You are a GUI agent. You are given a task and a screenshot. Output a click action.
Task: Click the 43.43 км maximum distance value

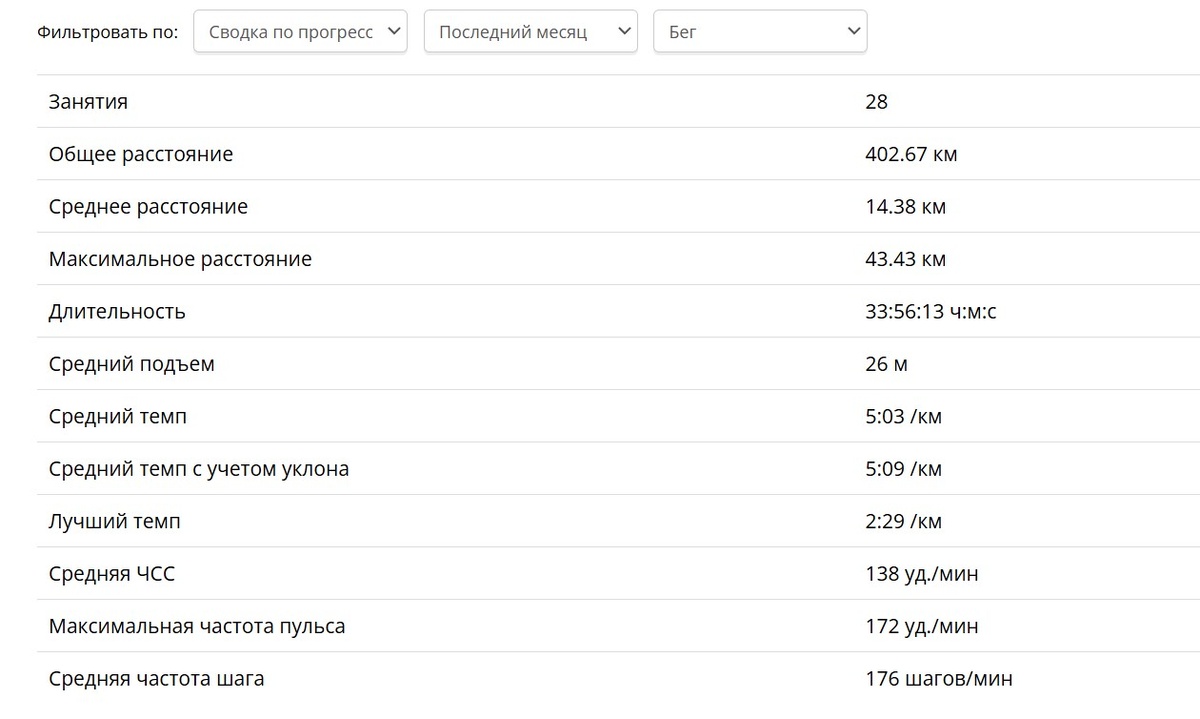tap(905, 259)
